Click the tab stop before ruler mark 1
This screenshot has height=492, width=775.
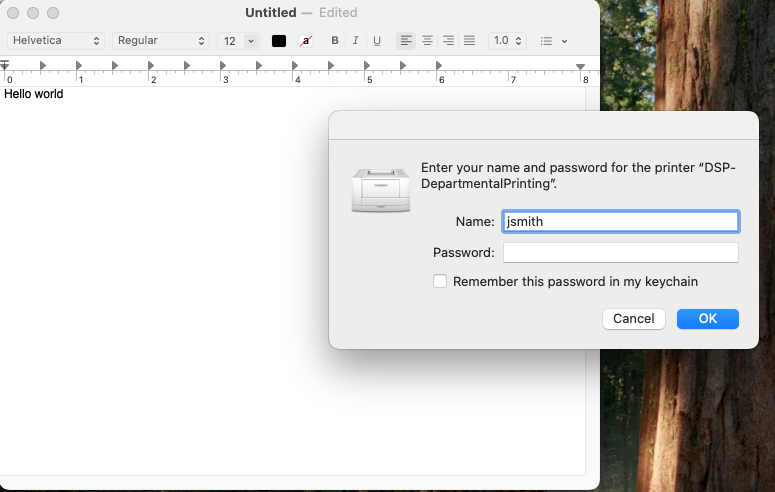[x=43, y=65]
